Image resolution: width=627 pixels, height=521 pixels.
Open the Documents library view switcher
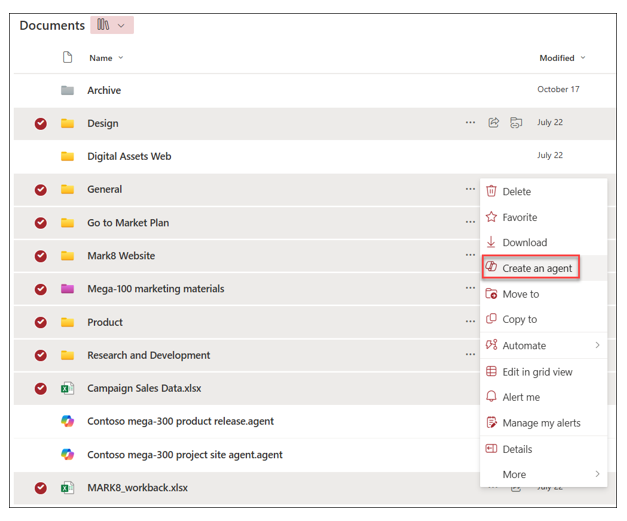[112, 25]
